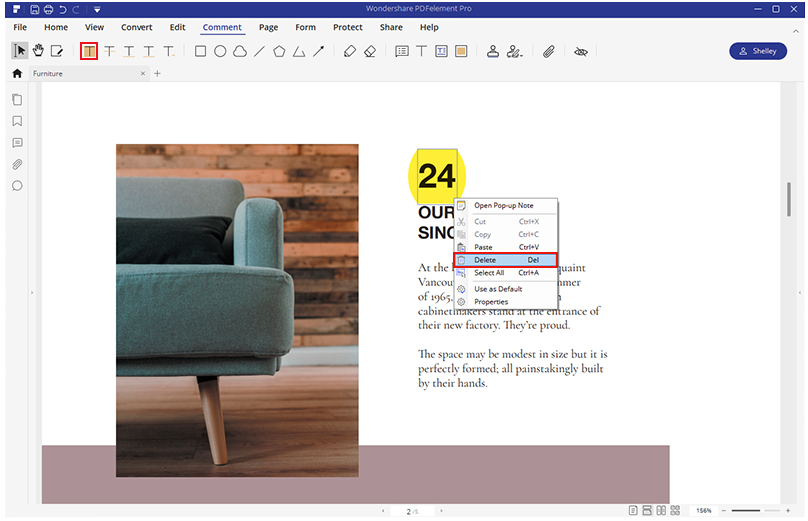The width and height of the screenshot is (808, 521).
Task: Undo the last action
Action: pyautogui.click(x=62, y=9)
